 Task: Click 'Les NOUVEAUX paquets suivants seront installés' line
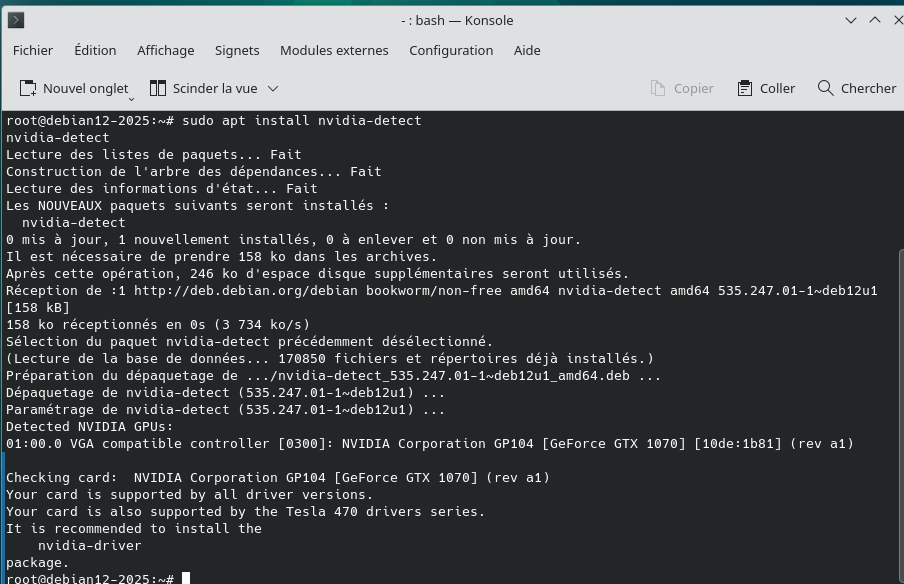[x=197, y=206]
